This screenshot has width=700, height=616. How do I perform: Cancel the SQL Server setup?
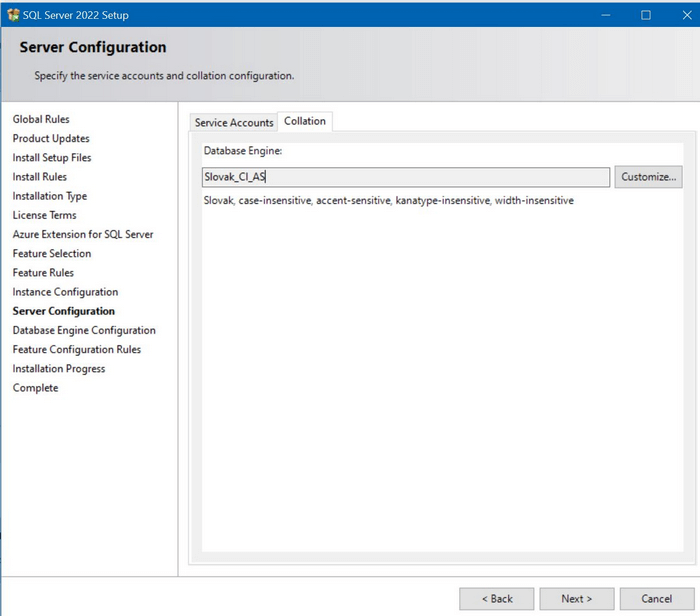(657, 598)
